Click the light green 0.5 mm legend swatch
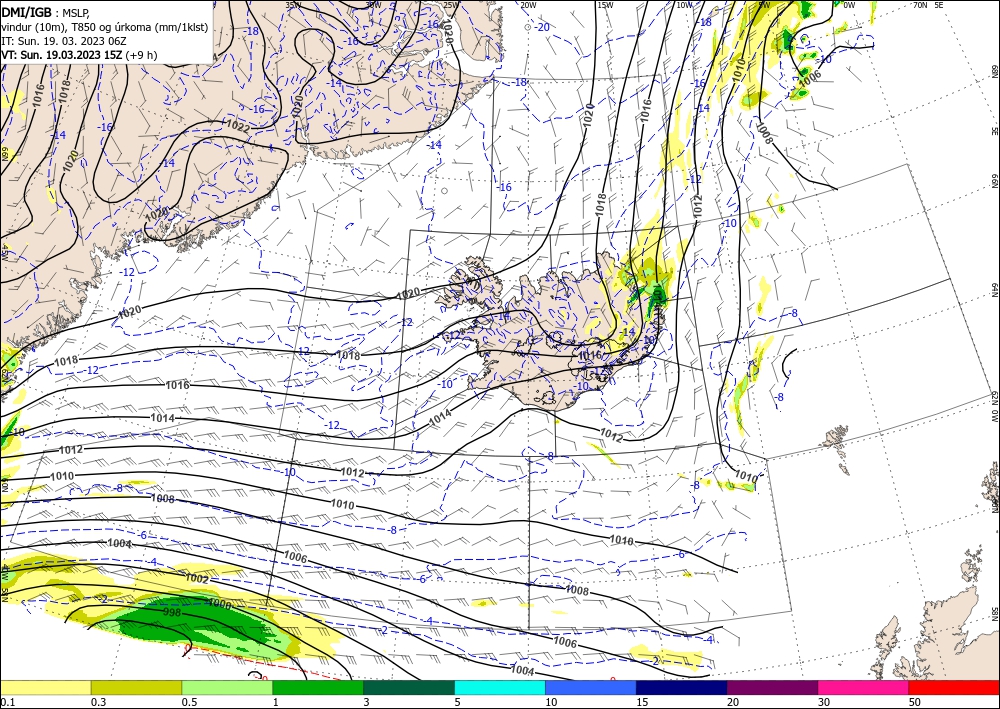The image size is (1000, 709). 227,687
